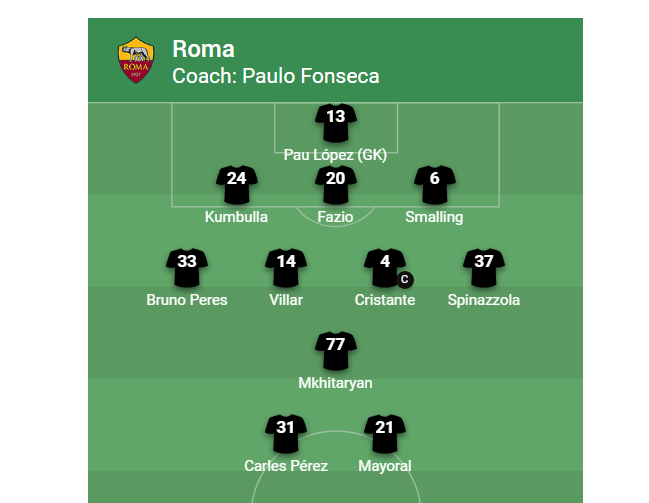Select goalkeeper jersey number 13
This screenshot has height=503, width=649.
(x=336, y=123)
